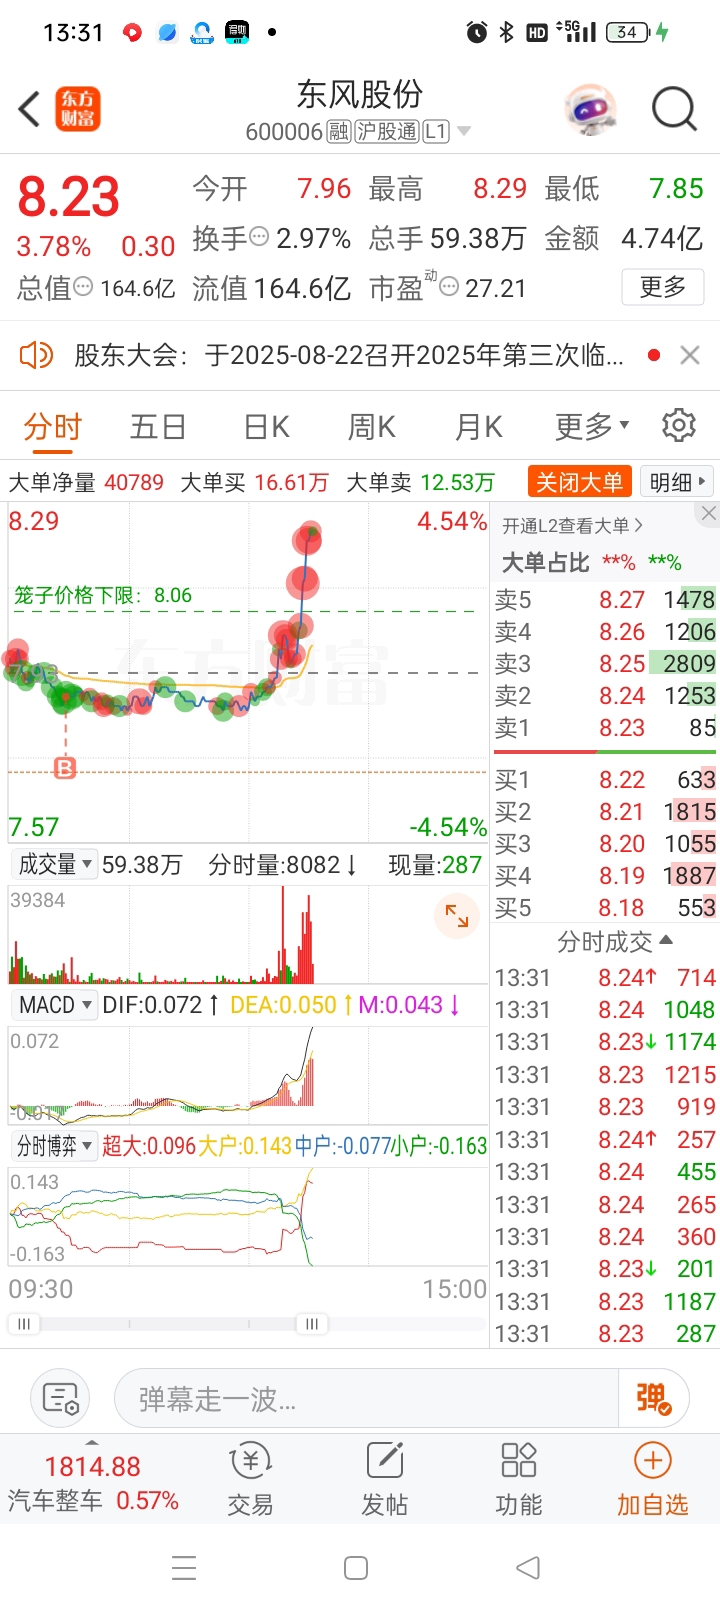This screenshot has height=1612, width=720.
Task: Expand the 分时博弈 indicator dropdown
Action: pyautogui.click(x=55, y=1145)
